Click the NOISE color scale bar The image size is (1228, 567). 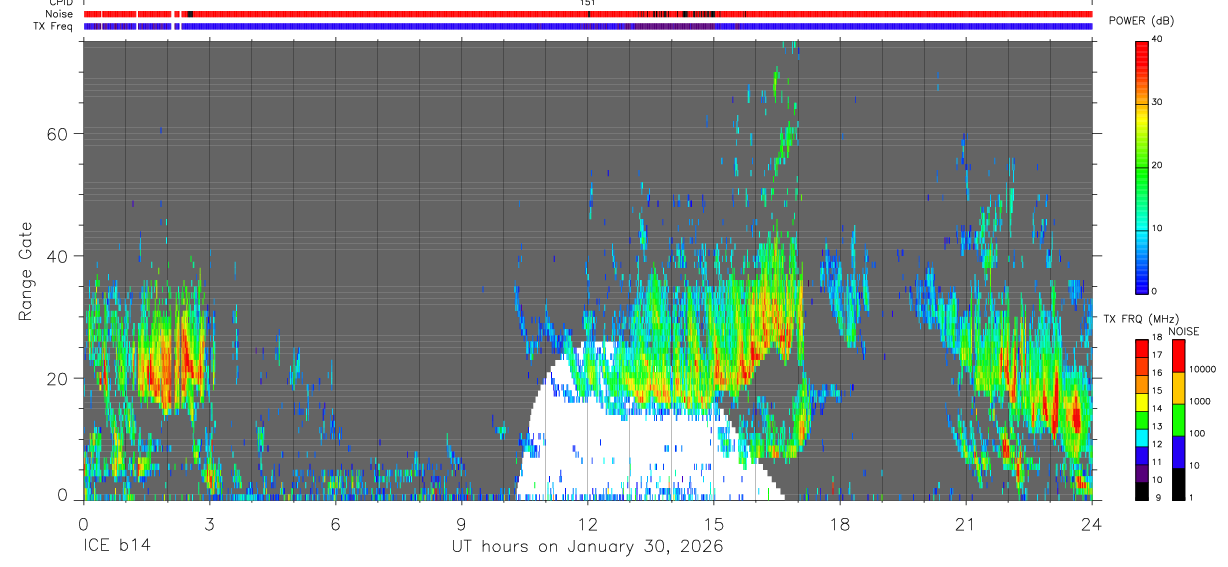click(1179, 420)
